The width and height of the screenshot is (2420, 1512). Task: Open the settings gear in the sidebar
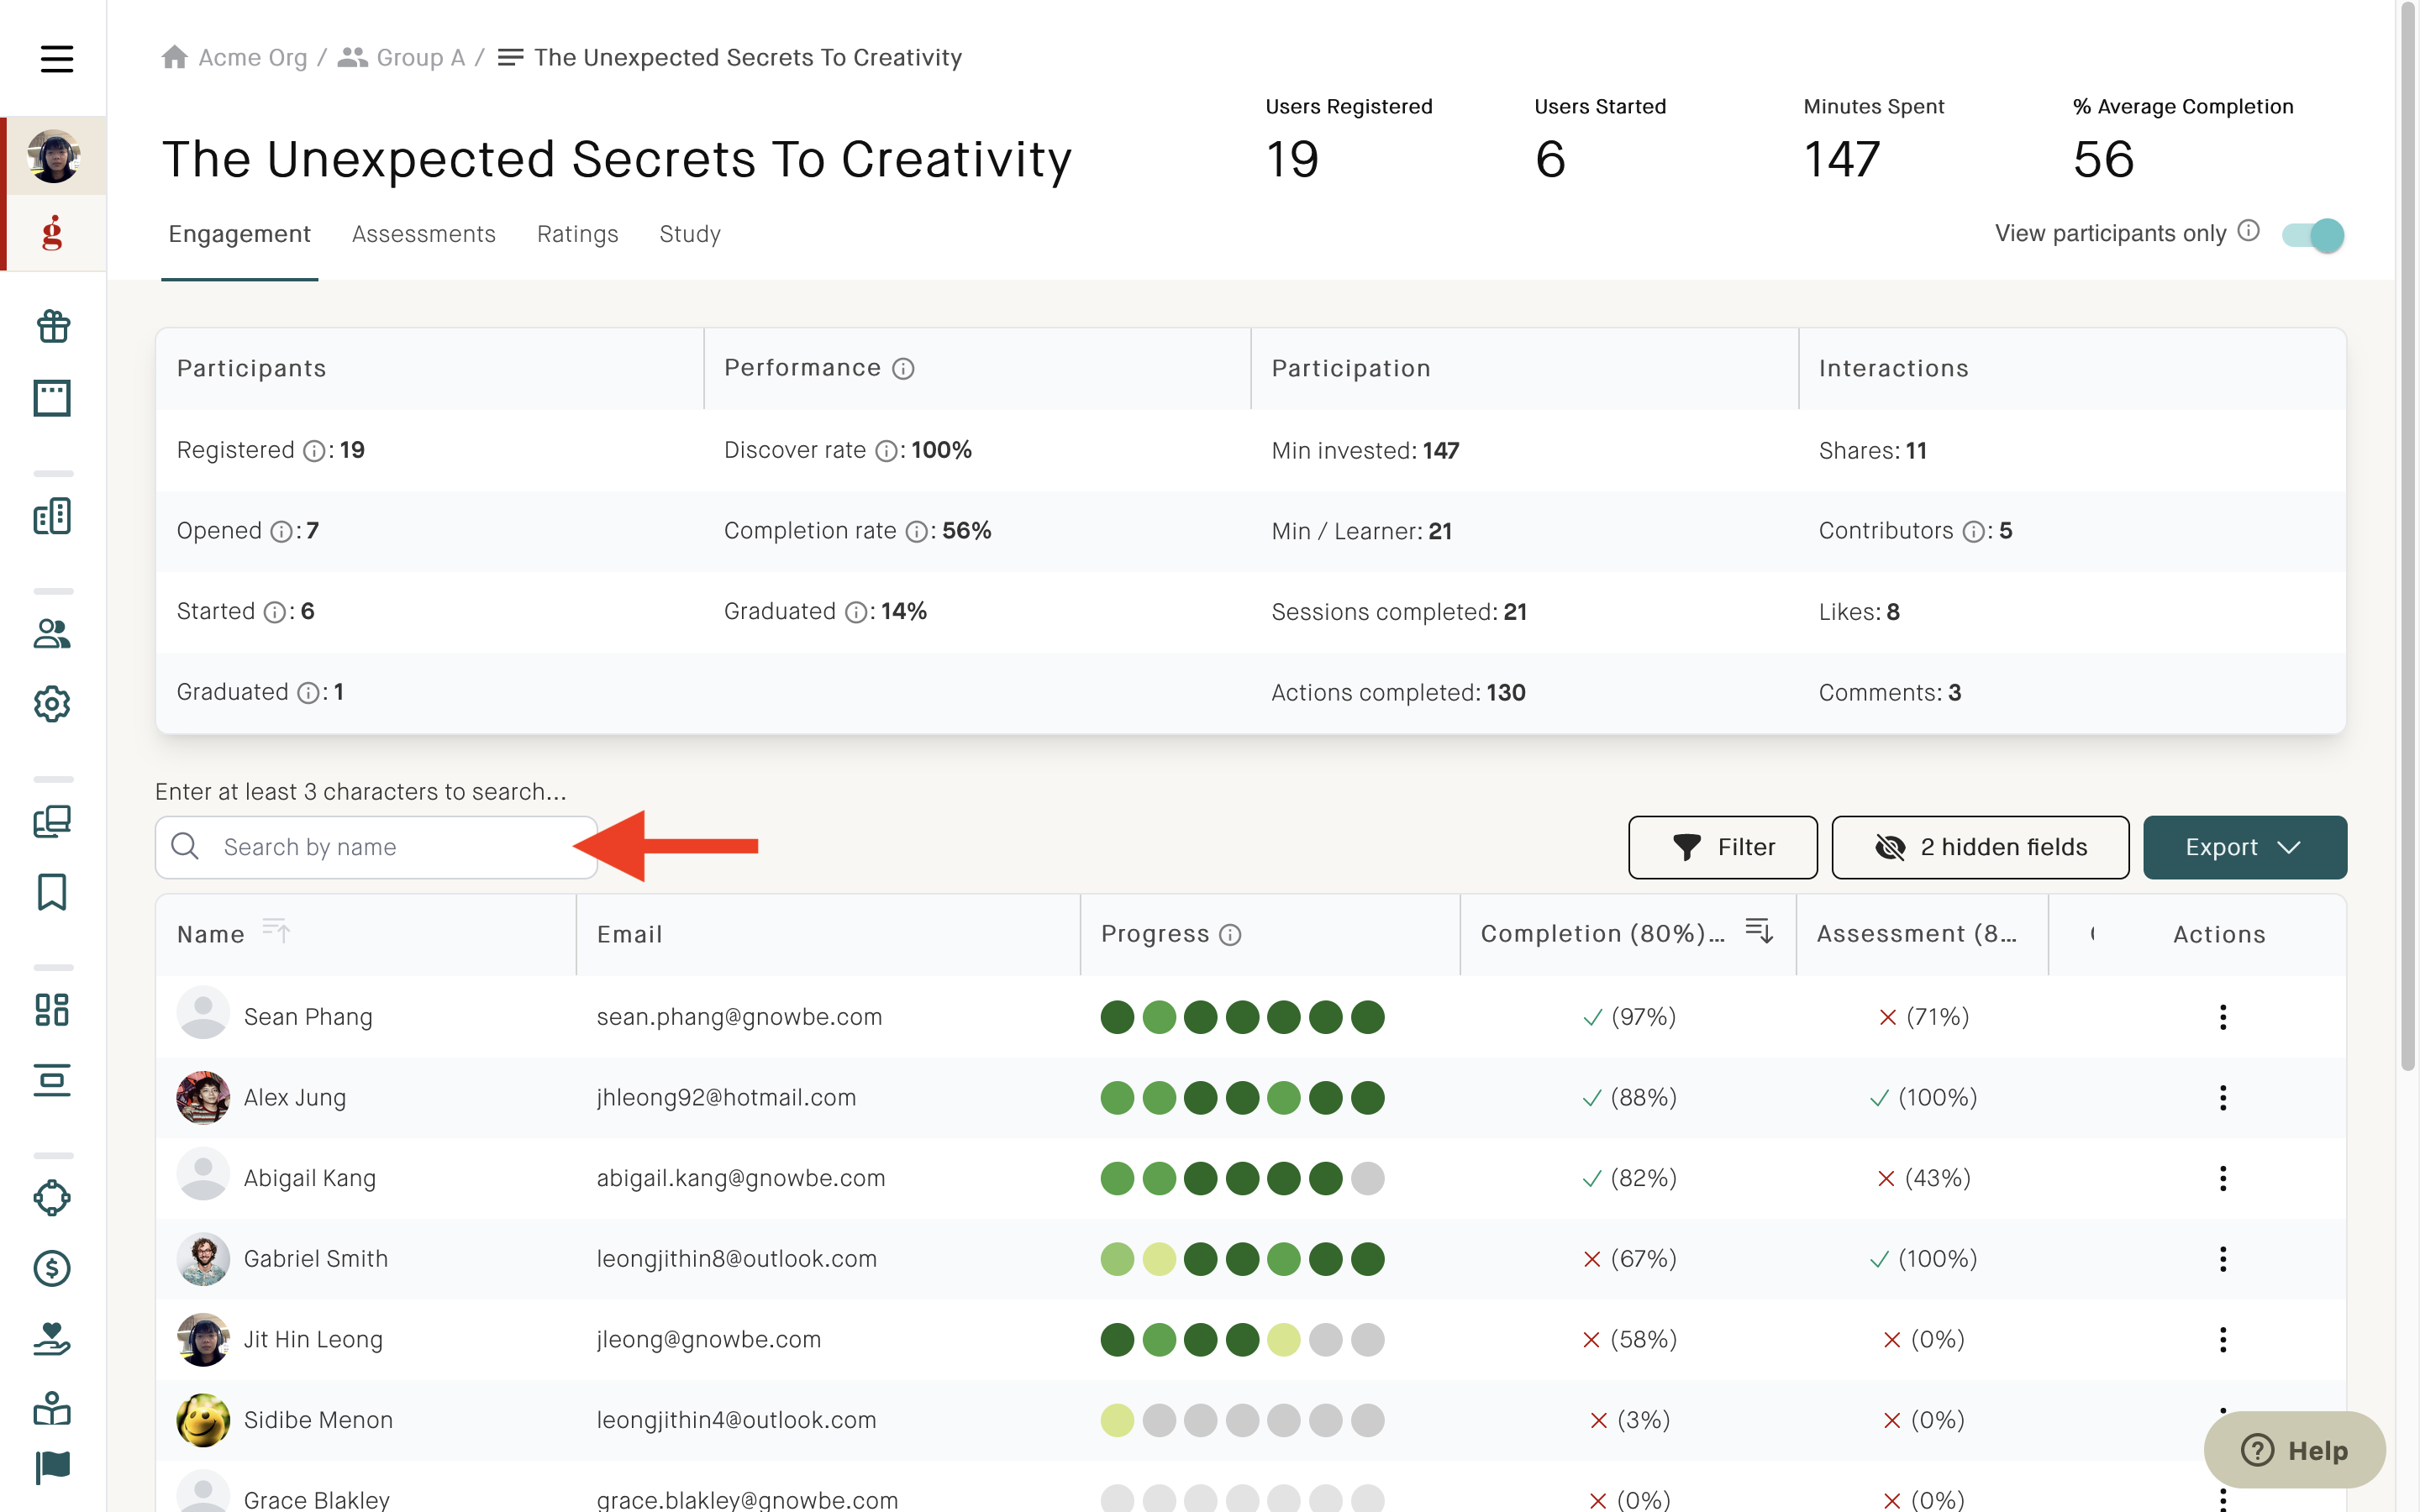coord(52,704)
